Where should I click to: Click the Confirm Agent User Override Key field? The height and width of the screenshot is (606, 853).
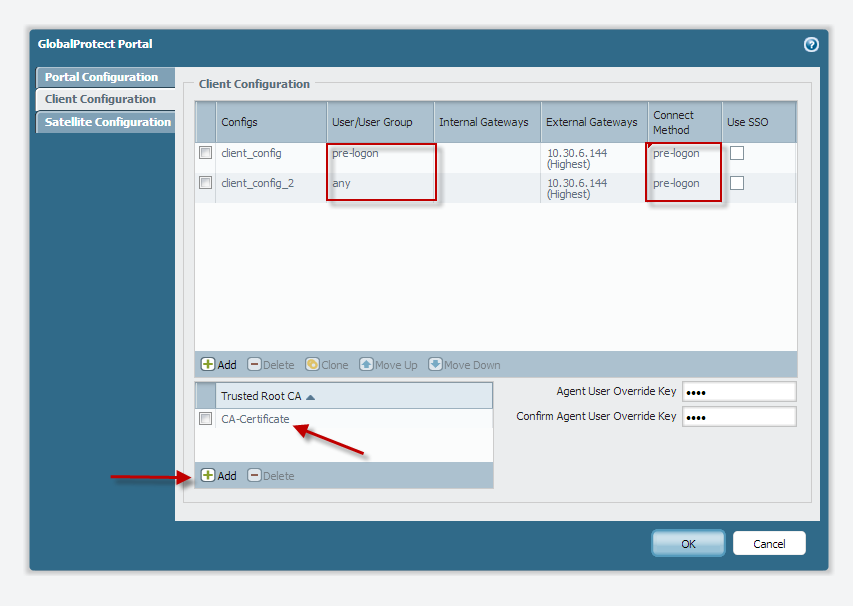coord(739,416)
